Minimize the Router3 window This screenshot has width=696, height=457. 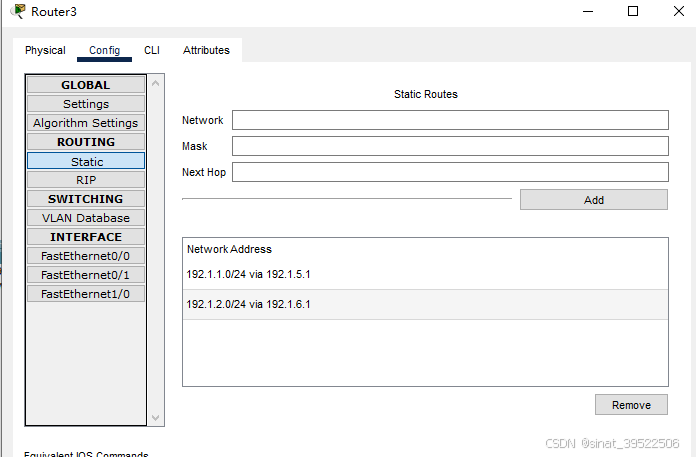click(588, 12)
